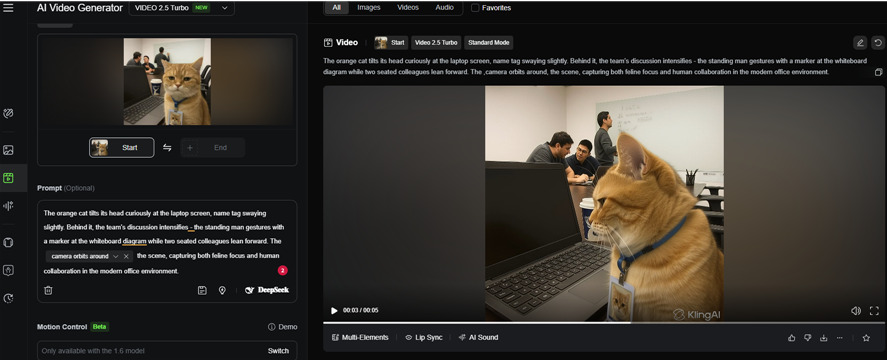Open the VIDEO 2.5 Turbo model dropdown

pyautogui.click(x=182, y=8)
